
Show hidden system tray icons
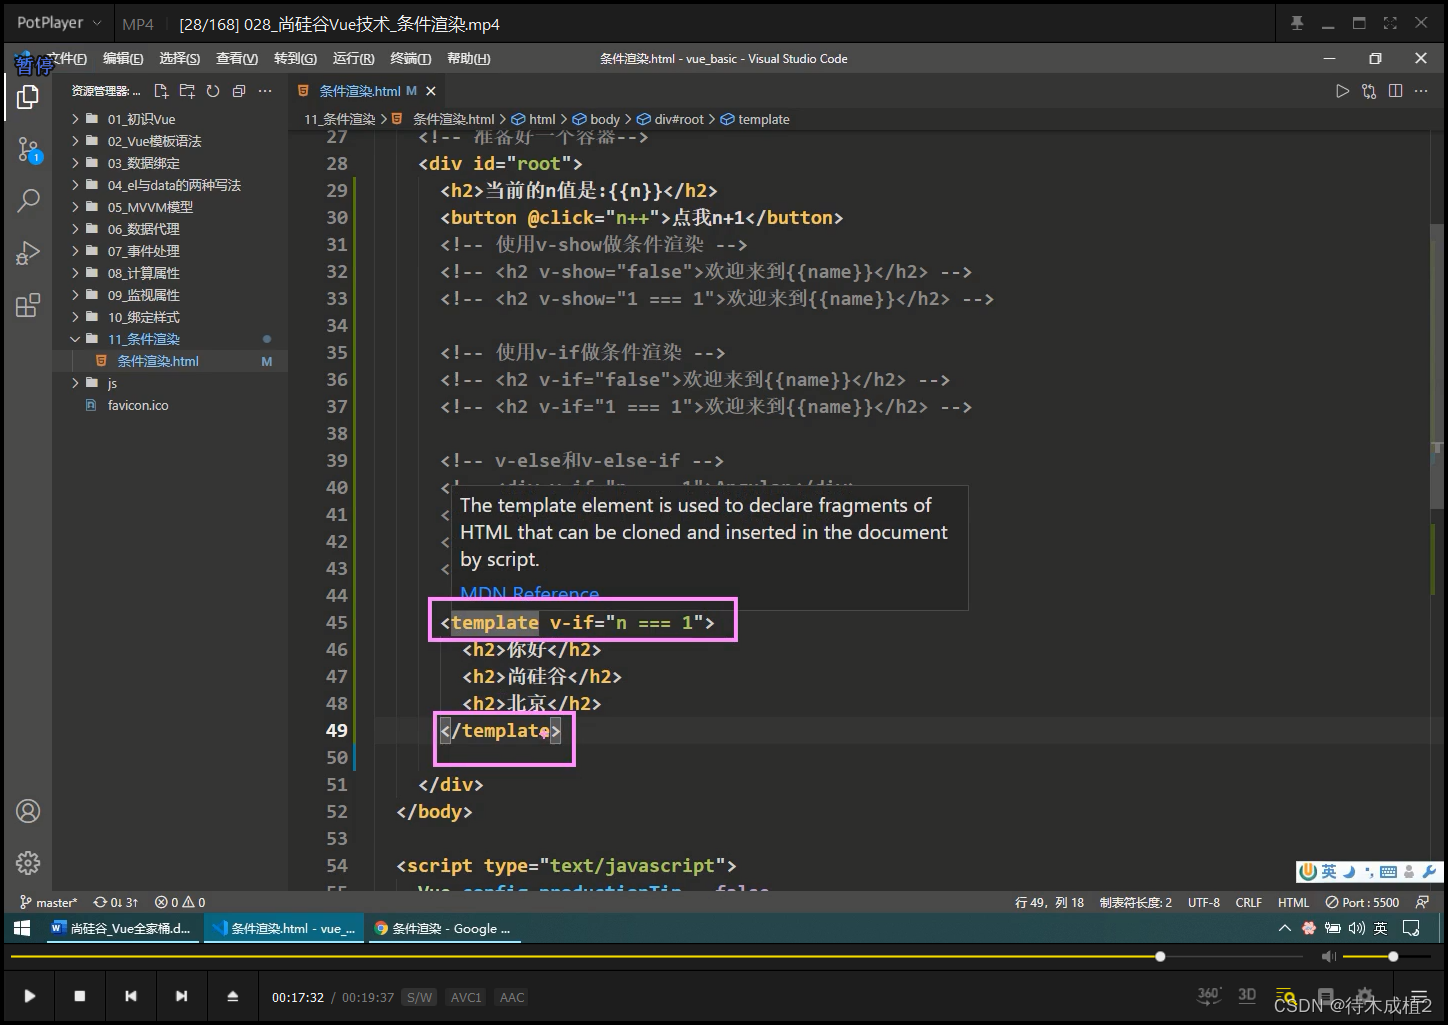1285,928
